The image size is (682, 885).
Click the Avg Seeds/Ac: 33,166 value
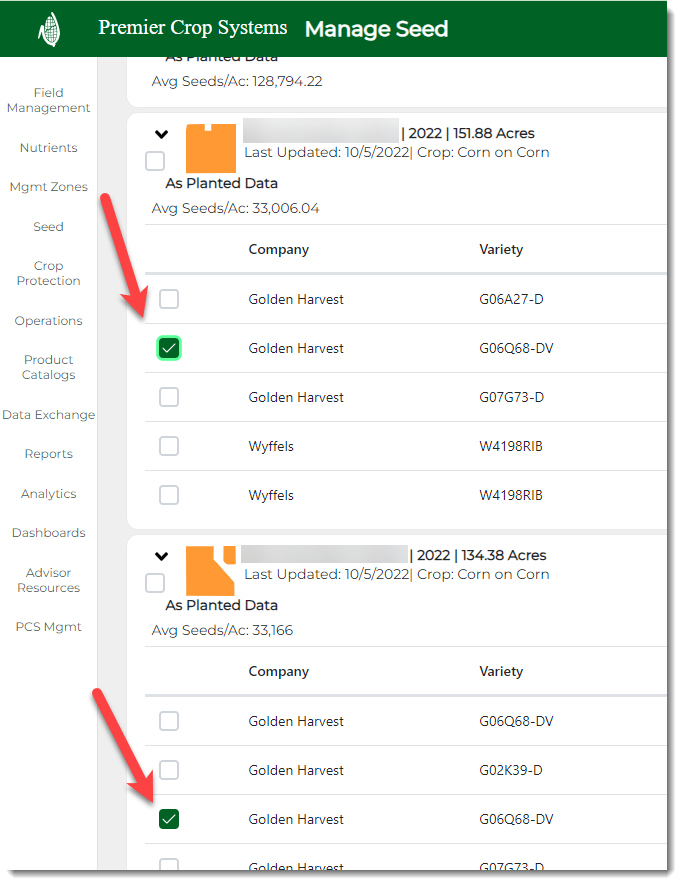coord(222,630)
